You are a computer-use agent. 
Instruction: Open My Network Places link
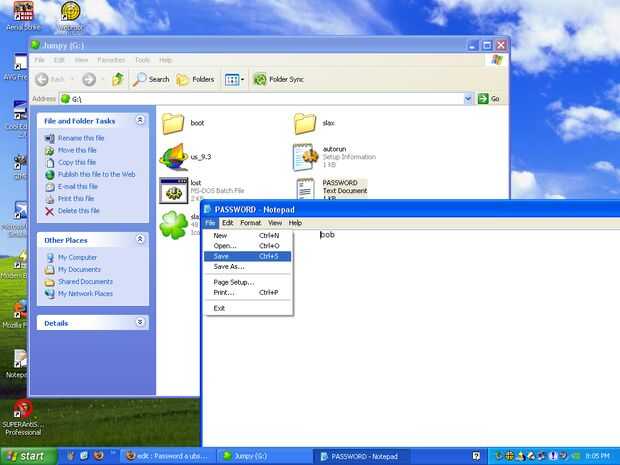pos(85,294)
